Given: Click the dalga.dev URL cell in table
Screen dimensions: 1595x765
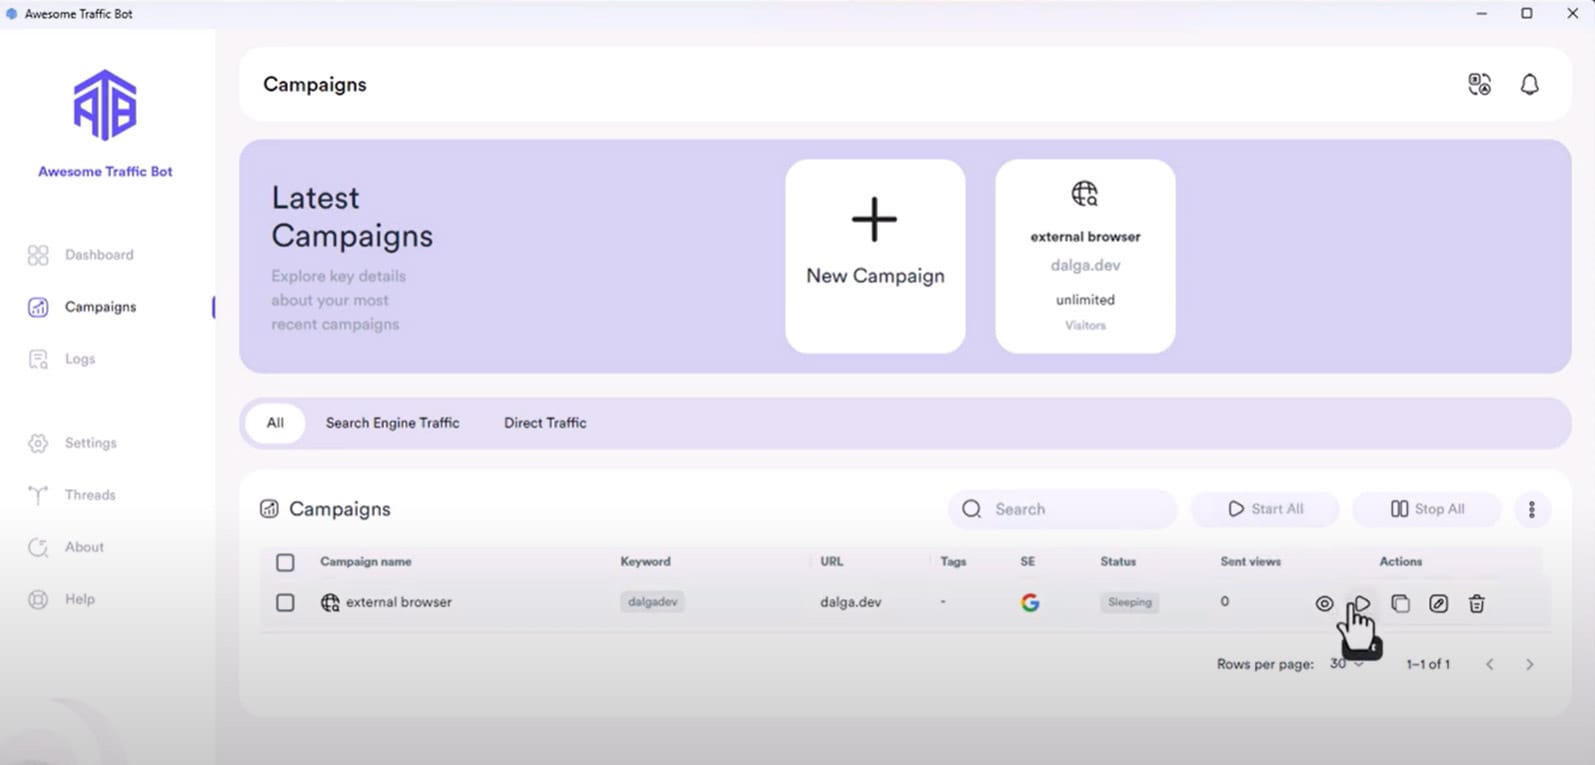Looking at the screenshot, I should point(851,602).
